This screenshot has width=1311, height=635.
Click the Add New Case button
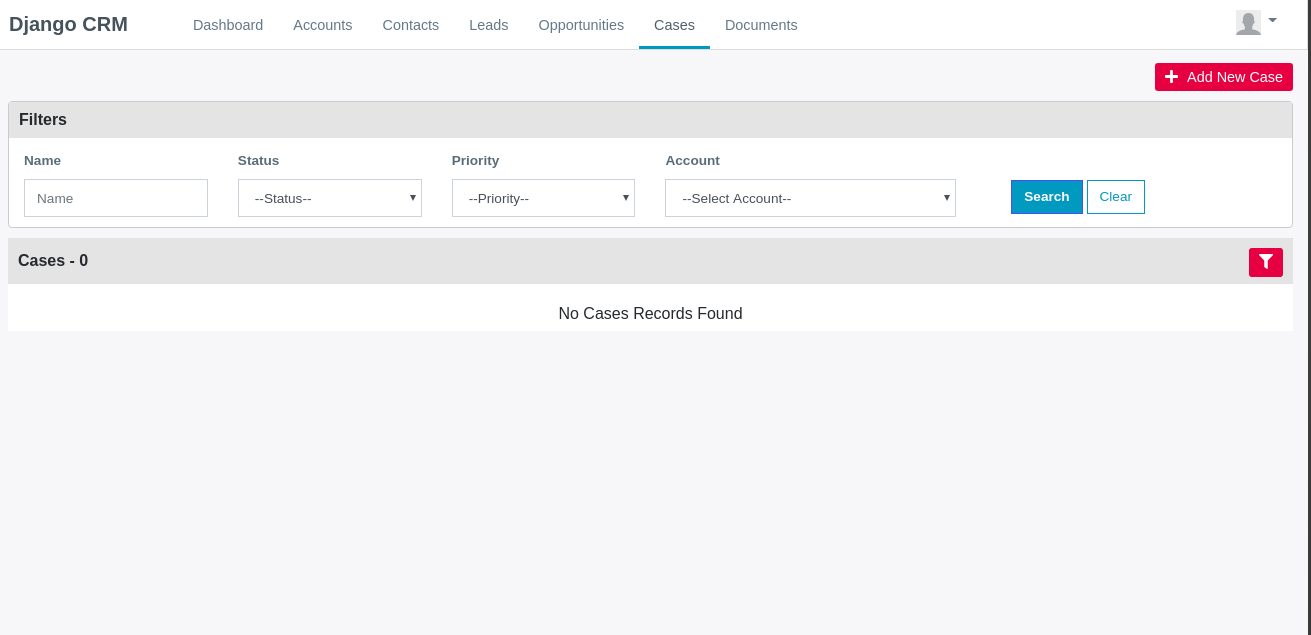pos(1224,77)
